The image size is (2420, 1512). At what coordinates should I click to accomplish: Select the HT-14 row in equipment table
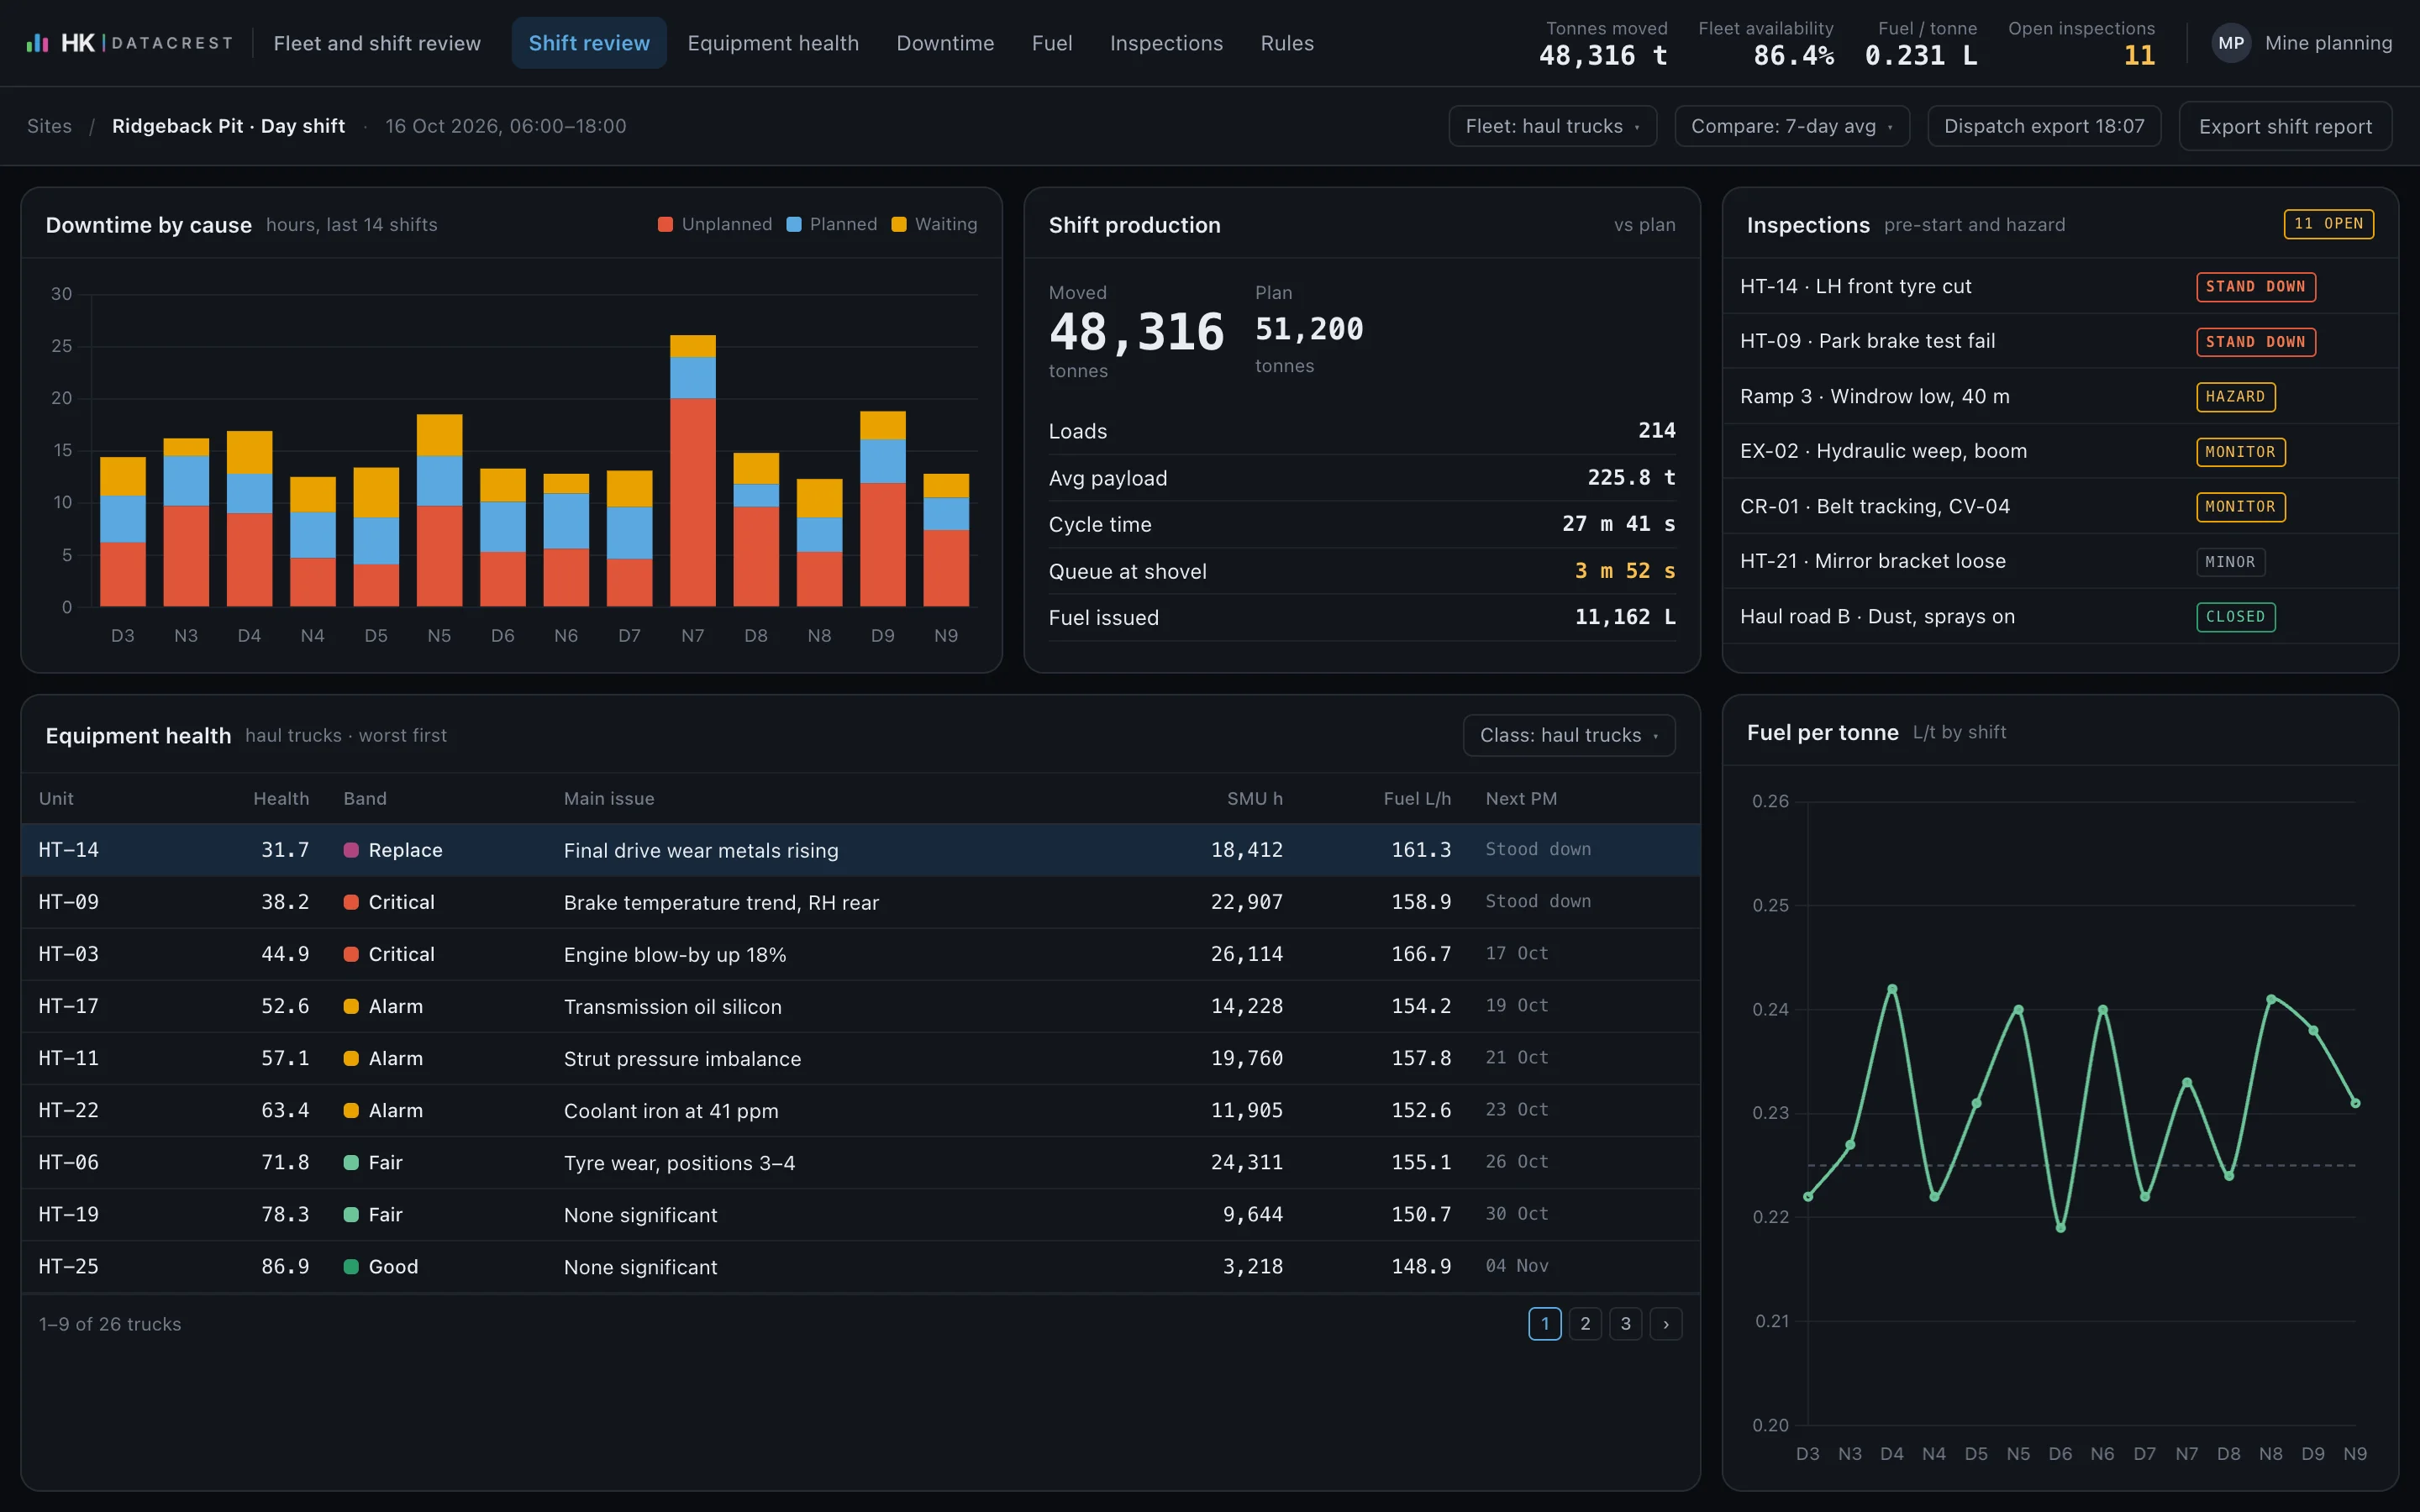click(x=860, y=850)
